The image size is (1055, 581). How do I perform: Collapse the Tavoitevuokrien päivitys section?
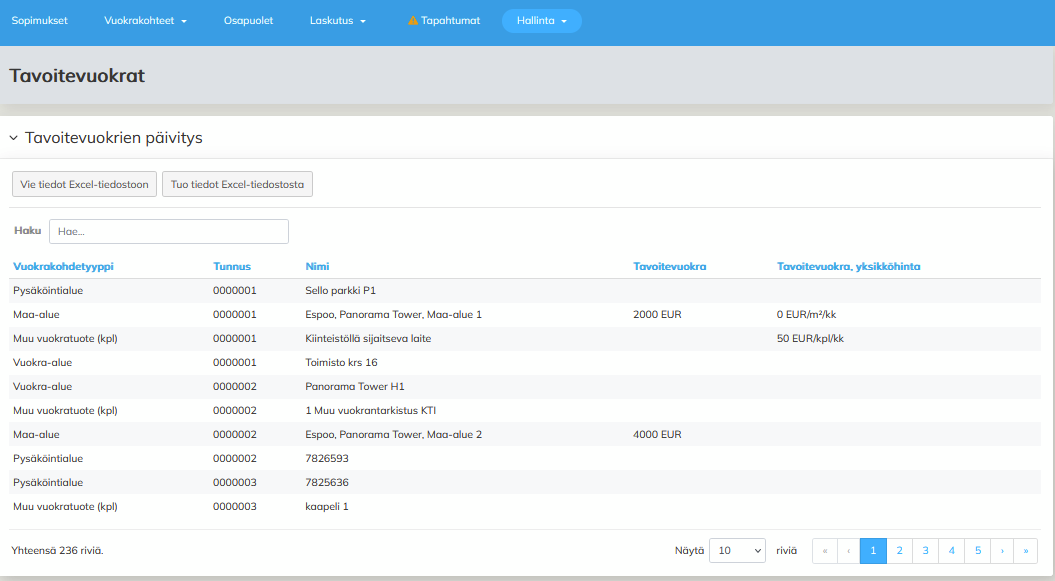coord(14,138)
